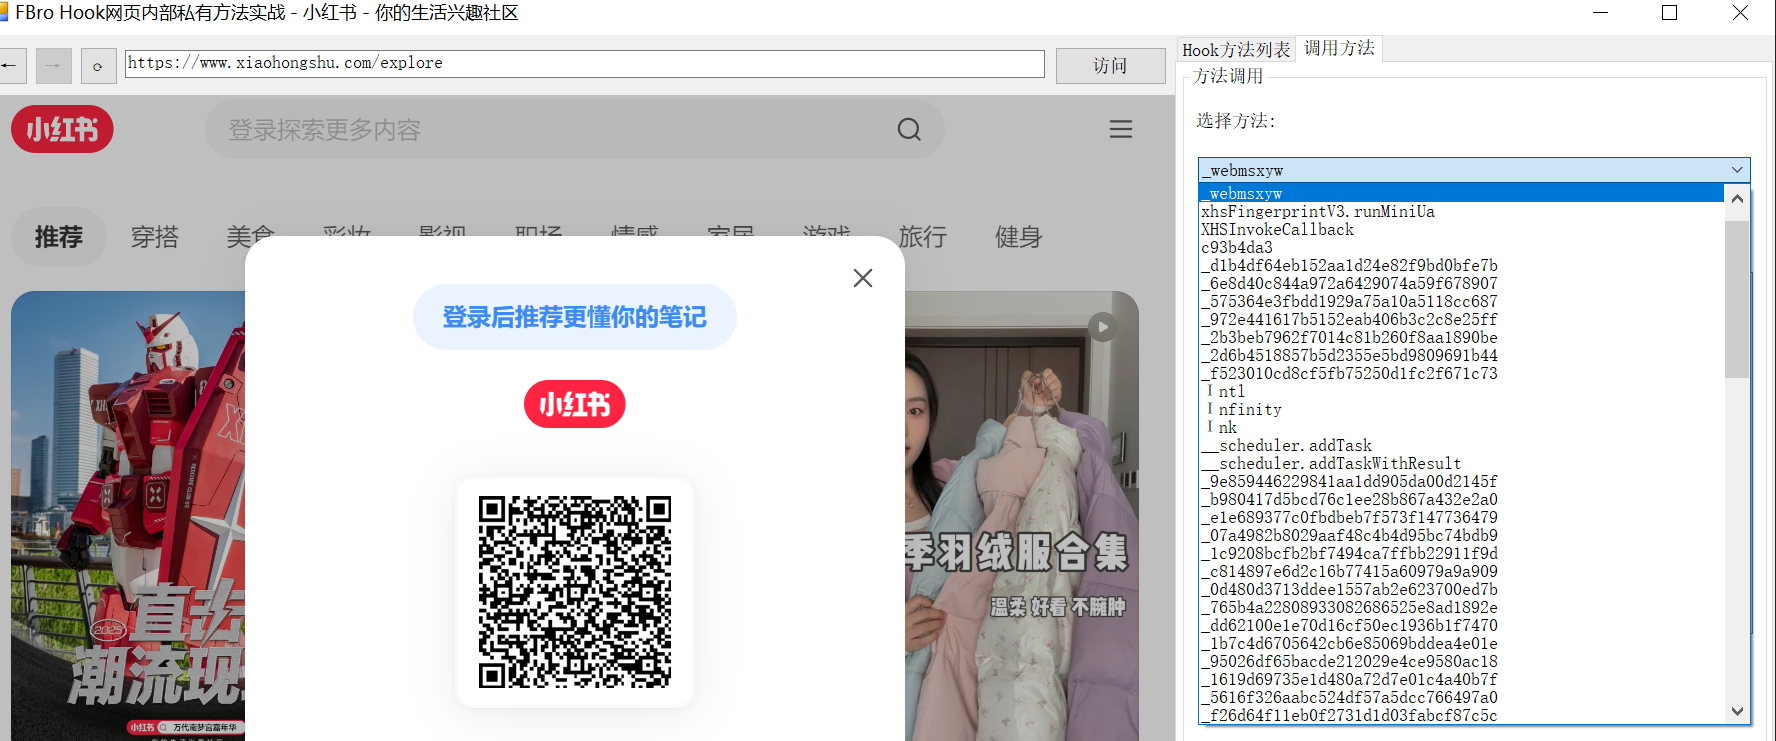
Task: Select method _1b7c4d6705642cb6e85069bddea4e01e
Action: coord(1462,643)
